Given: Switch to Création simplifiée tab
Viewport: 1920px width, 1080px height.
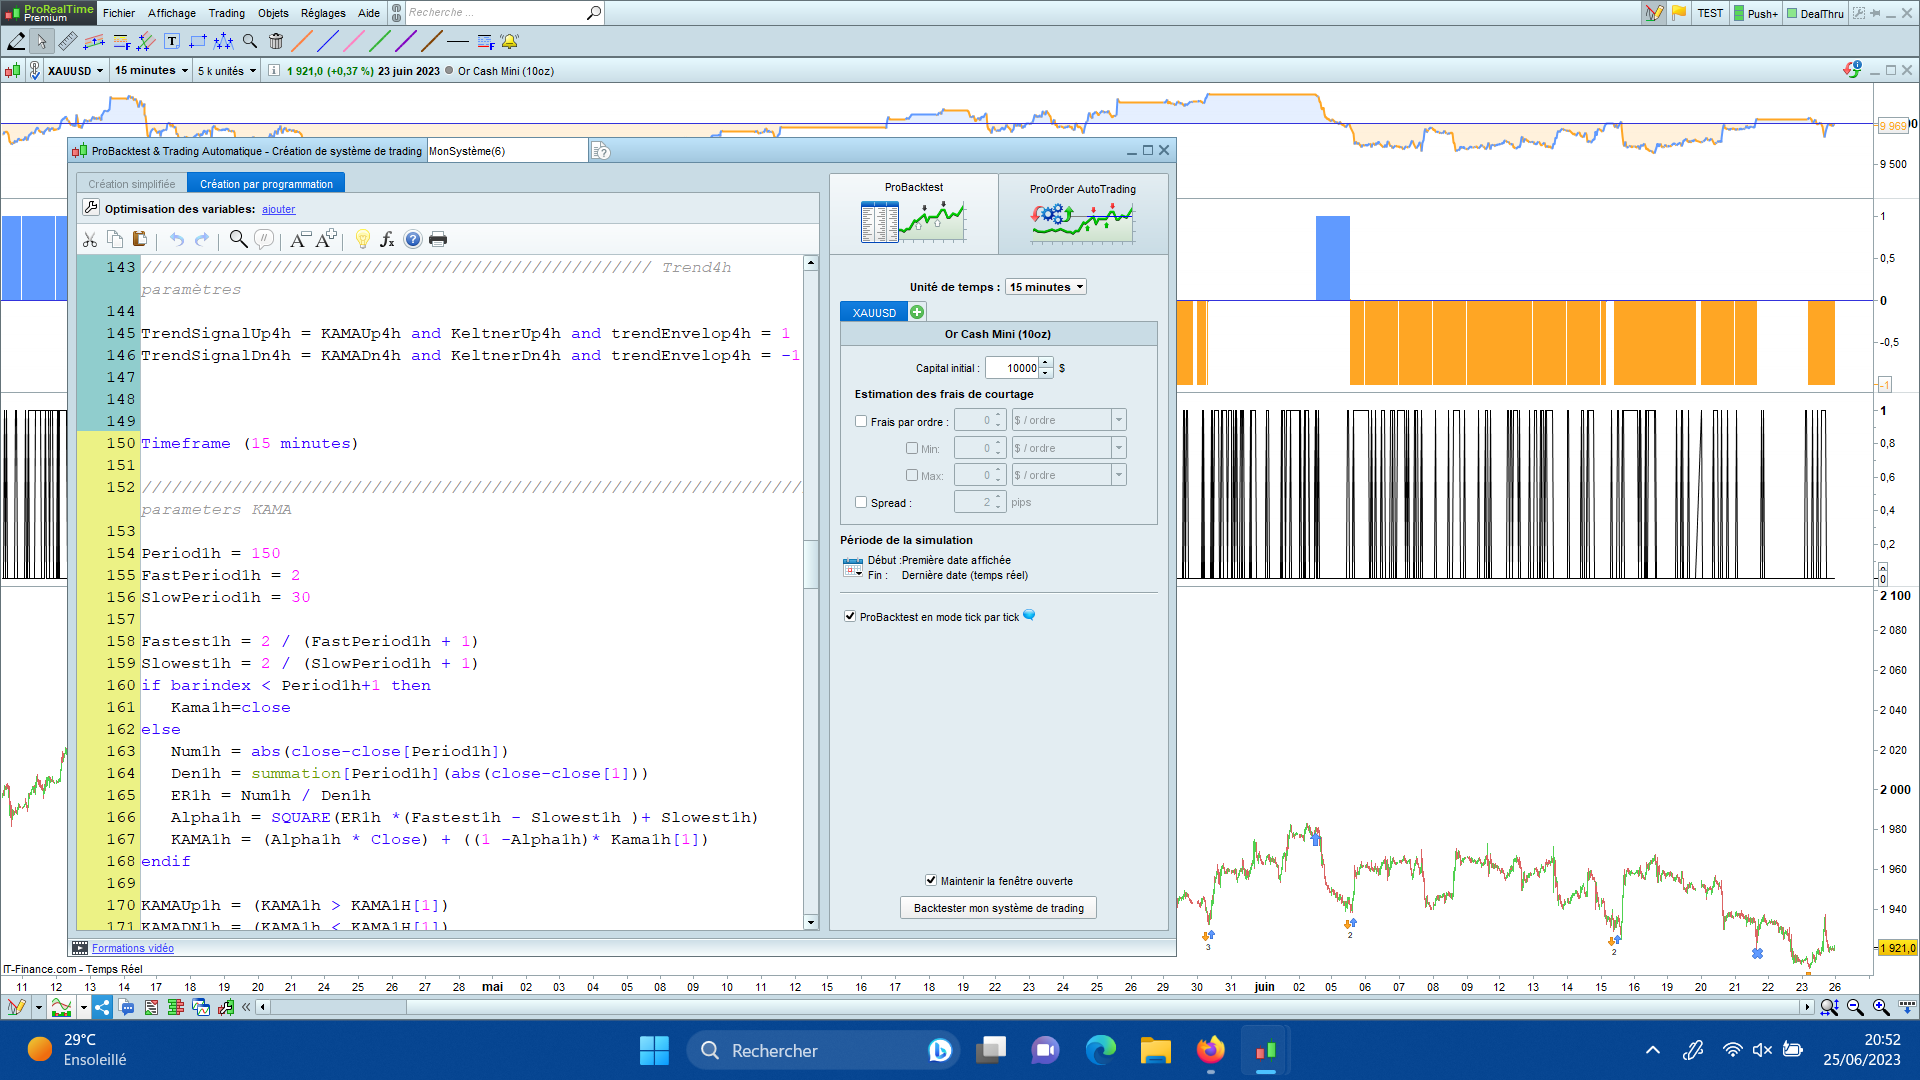Looking at the screenshot, I should pyautogui.click(x=131, y=184).
